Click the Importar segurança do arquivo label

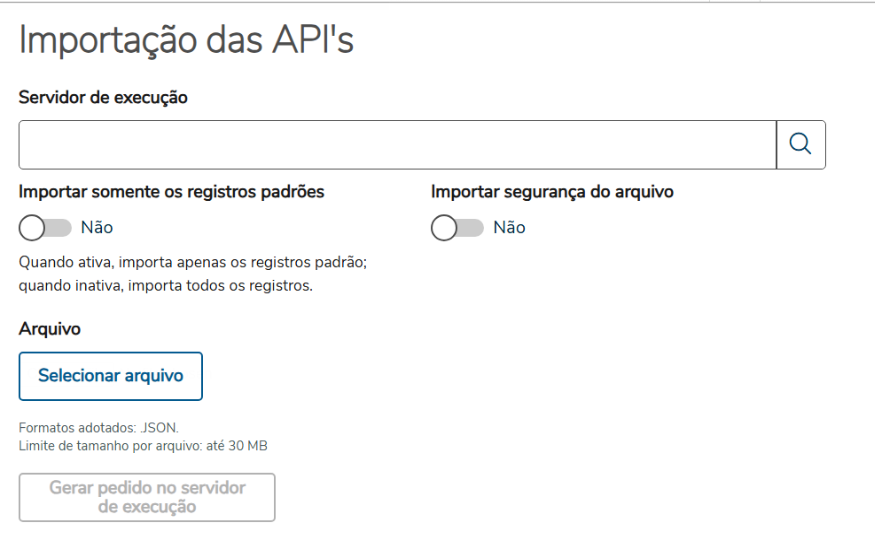(552, 192)
